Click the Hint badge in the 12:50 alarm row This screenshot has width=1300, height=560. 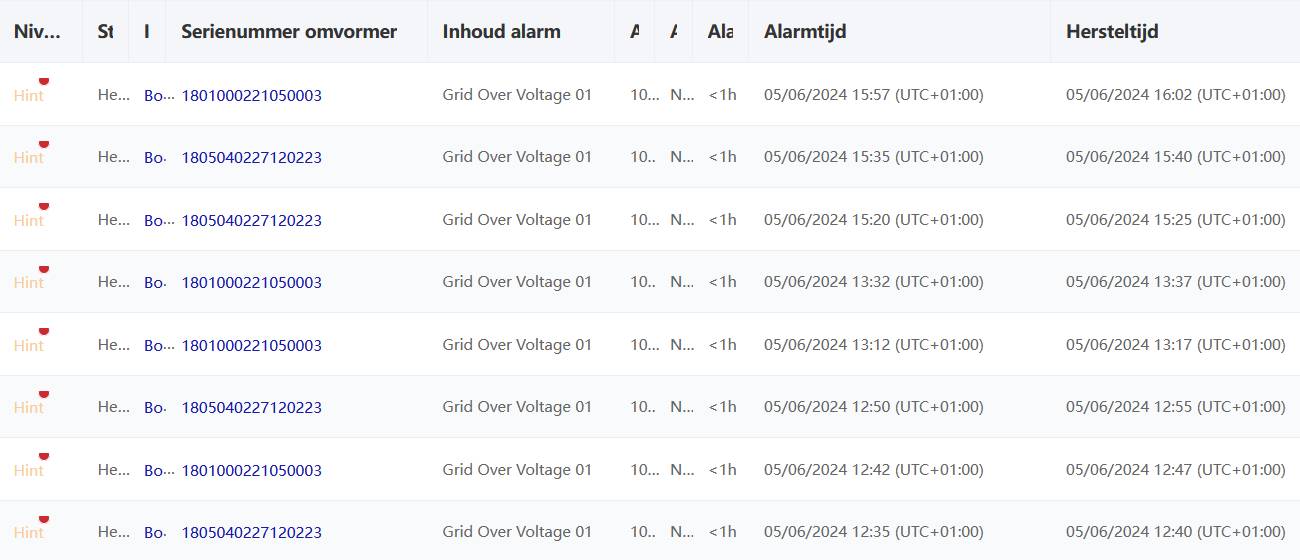click(x=30, y=407)
